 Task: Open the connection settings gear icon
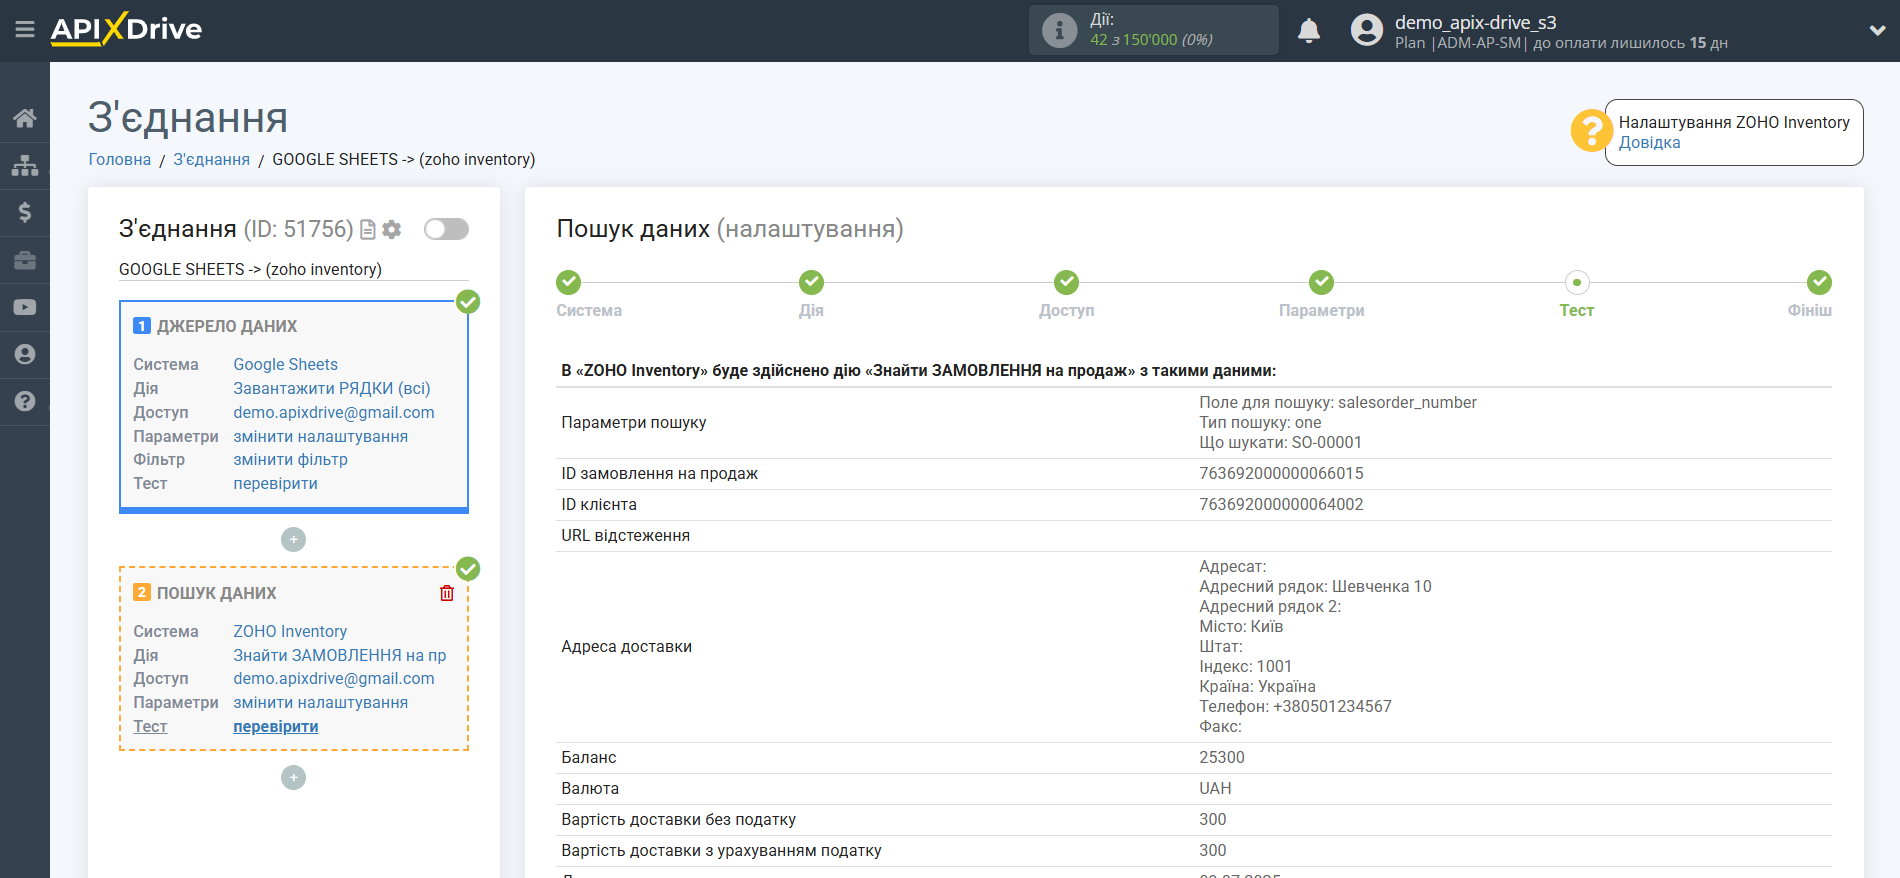coord(392,230)
